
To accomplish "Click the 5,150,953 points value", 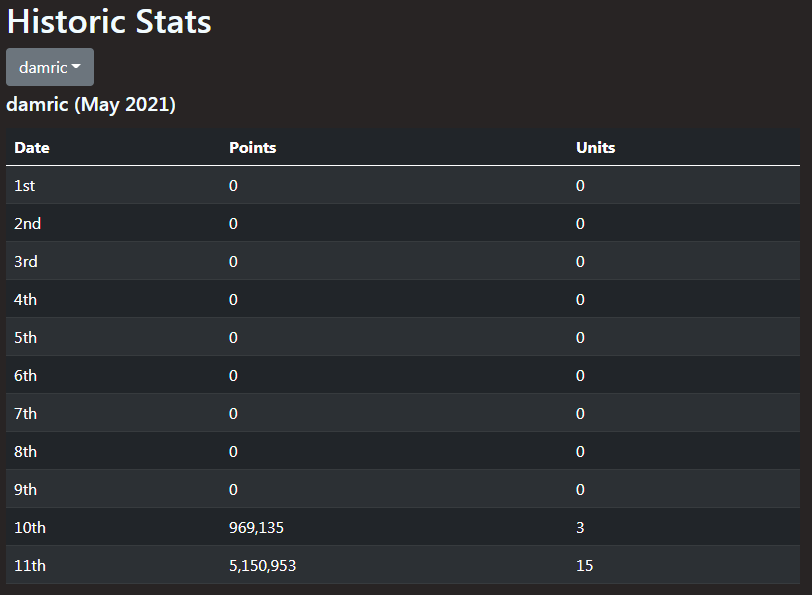I will coord(263,565).
